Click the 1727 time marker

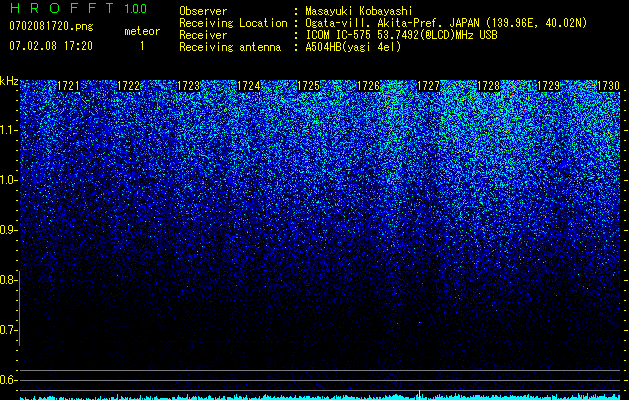(428, 86)
